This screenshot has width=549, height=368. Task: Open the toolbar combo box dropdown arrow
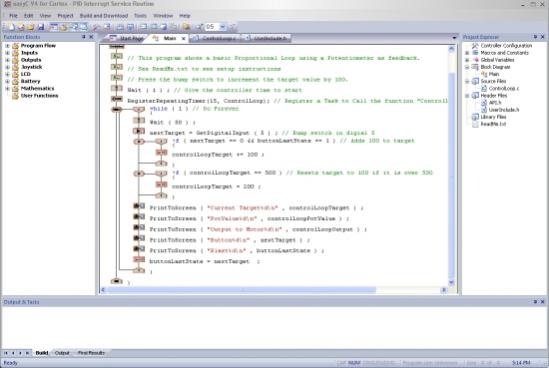coord(223,27)
